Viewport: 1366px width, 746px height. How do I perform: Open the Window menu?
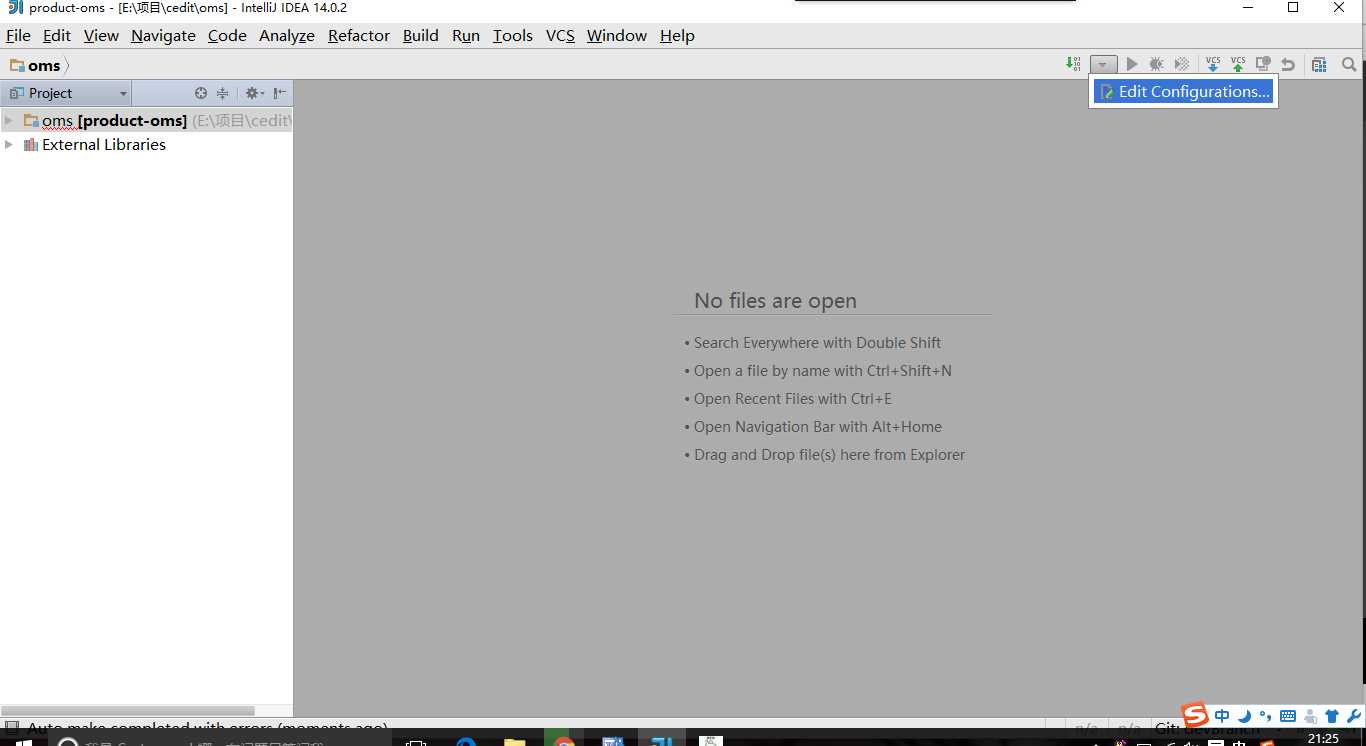(x=617, y=35)
